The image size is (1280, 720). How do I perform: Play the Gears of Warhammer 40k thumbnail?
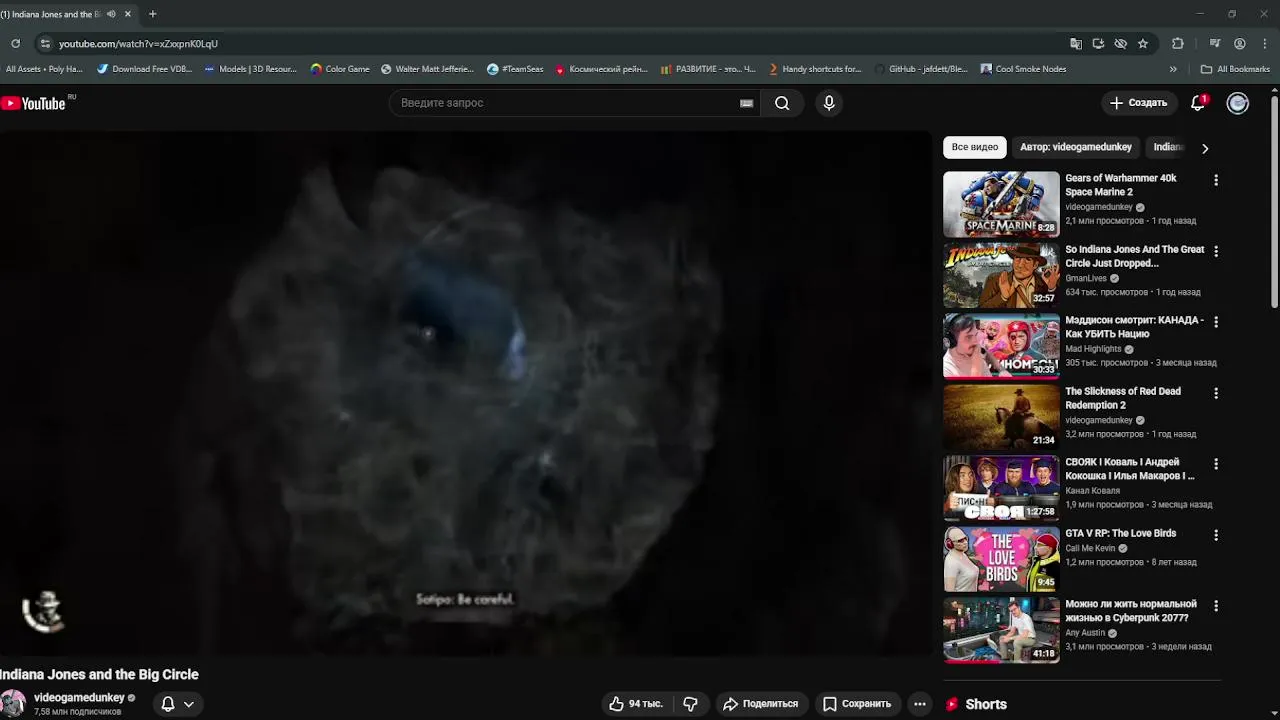(x=1001, y=204)
